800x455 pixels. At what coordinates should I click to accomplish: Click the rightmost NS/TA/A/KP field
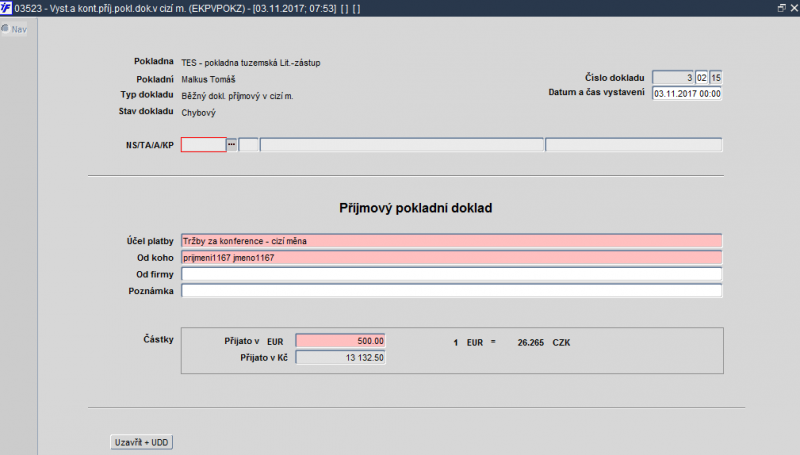(x=634, y=145)
